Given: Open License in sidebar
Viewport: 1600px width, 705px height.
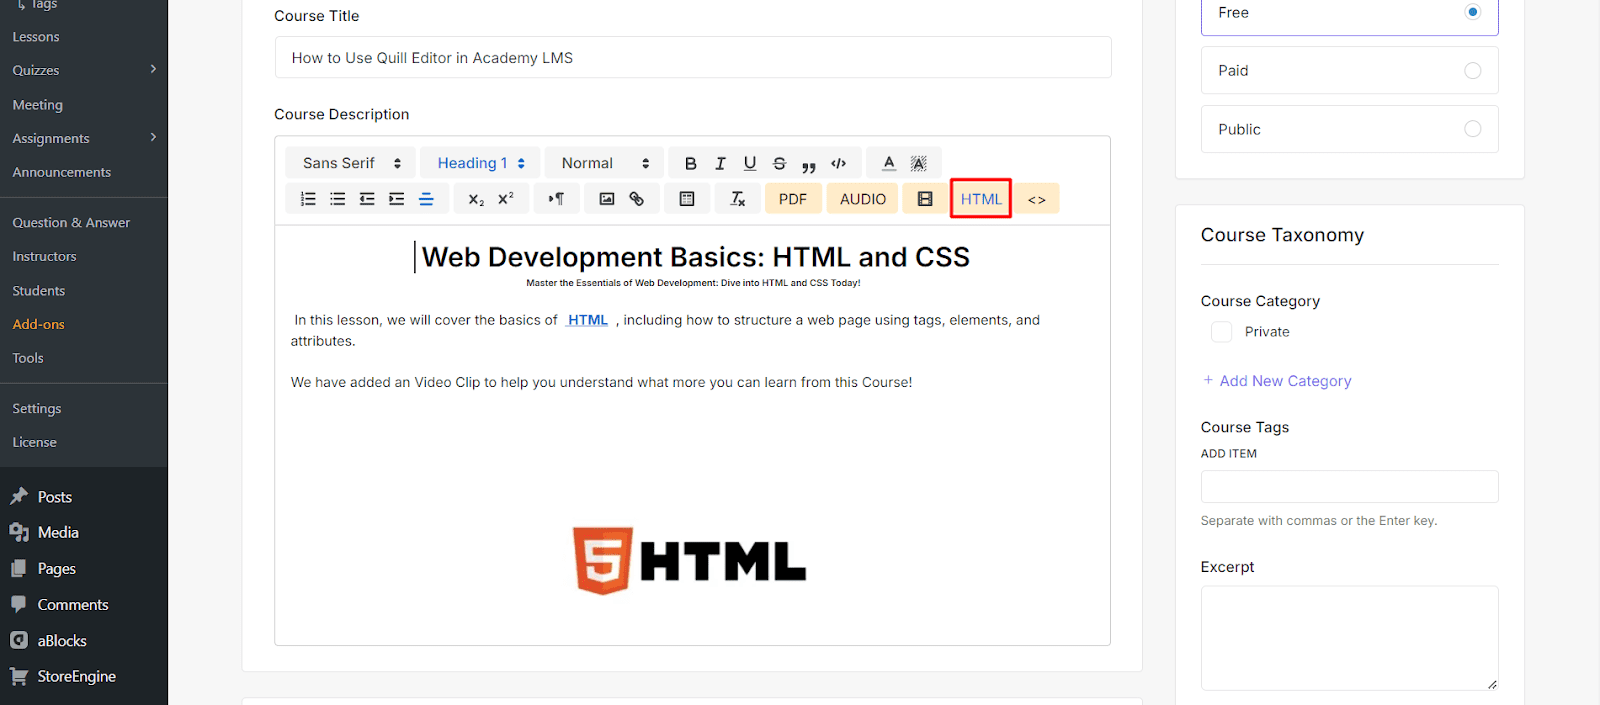Looking at the screenshot, I should click(34, 442).
